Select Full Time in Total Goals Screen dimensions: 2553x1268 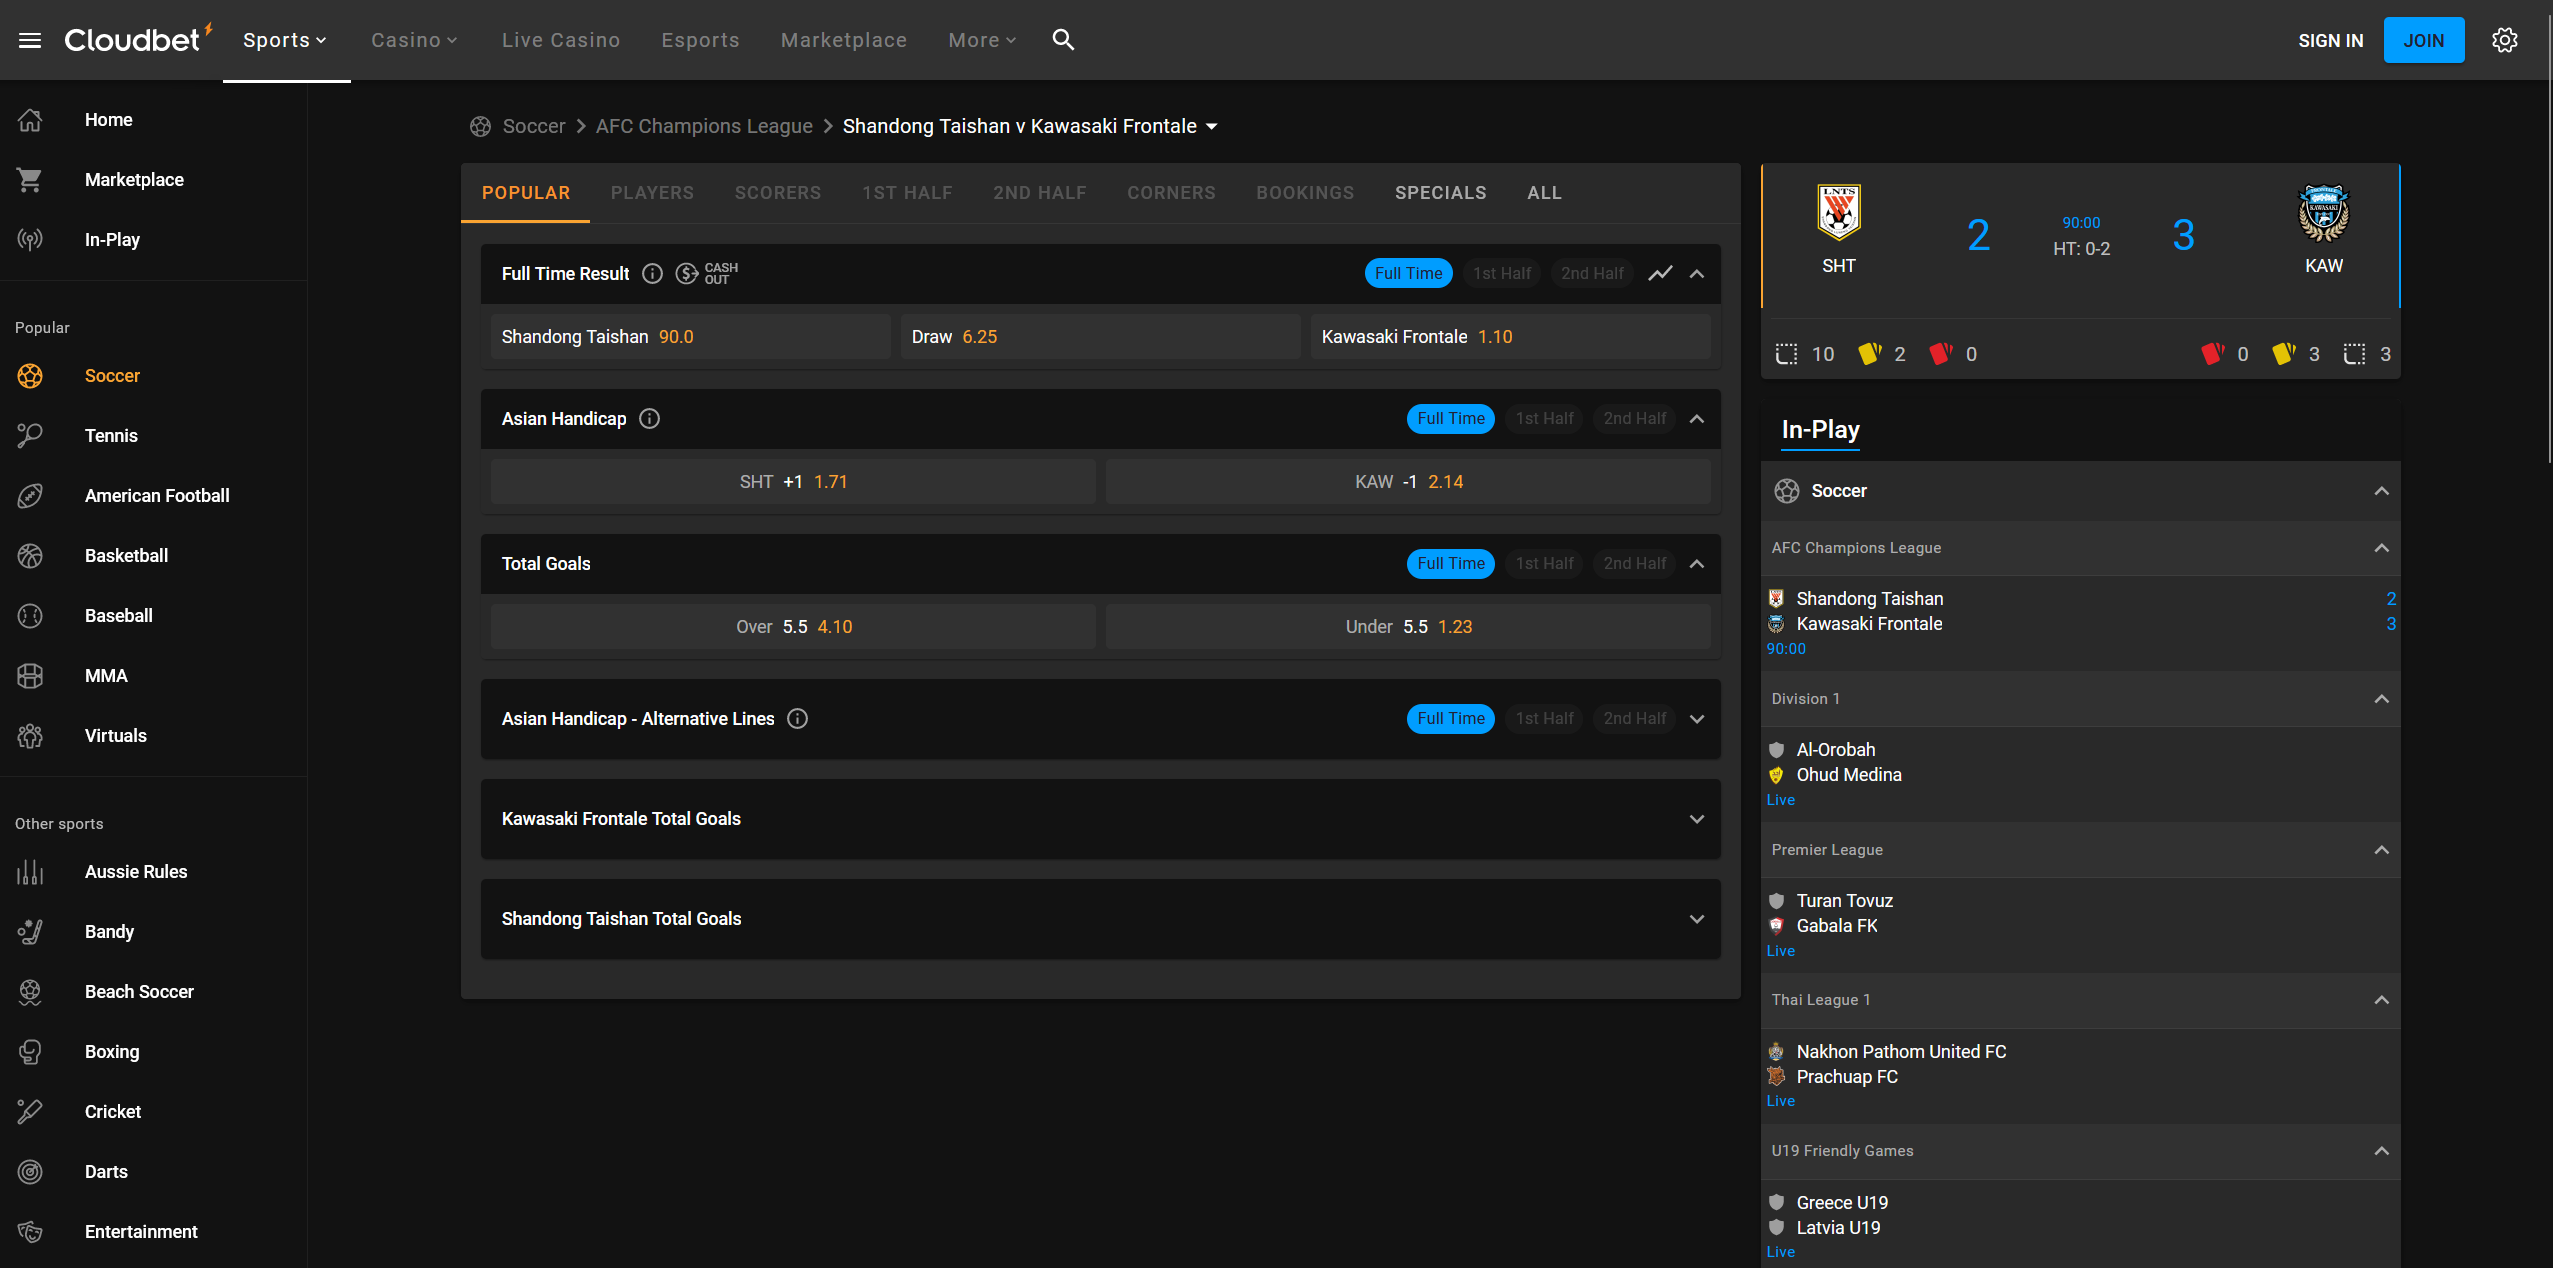click(1451, 564)
